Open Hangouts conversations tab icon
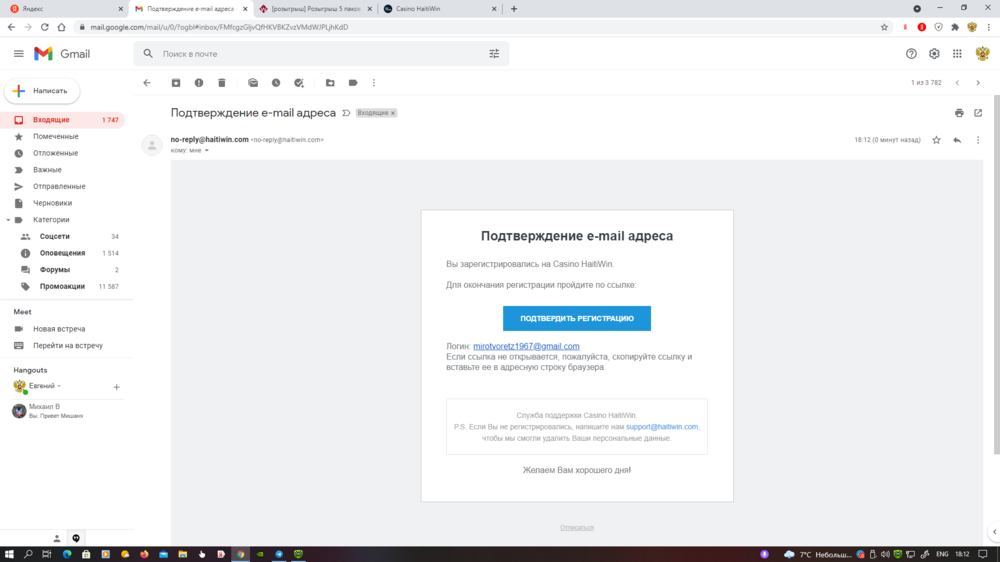The height and width of the screenshot is (562, 1000). (x=76, y=538)
